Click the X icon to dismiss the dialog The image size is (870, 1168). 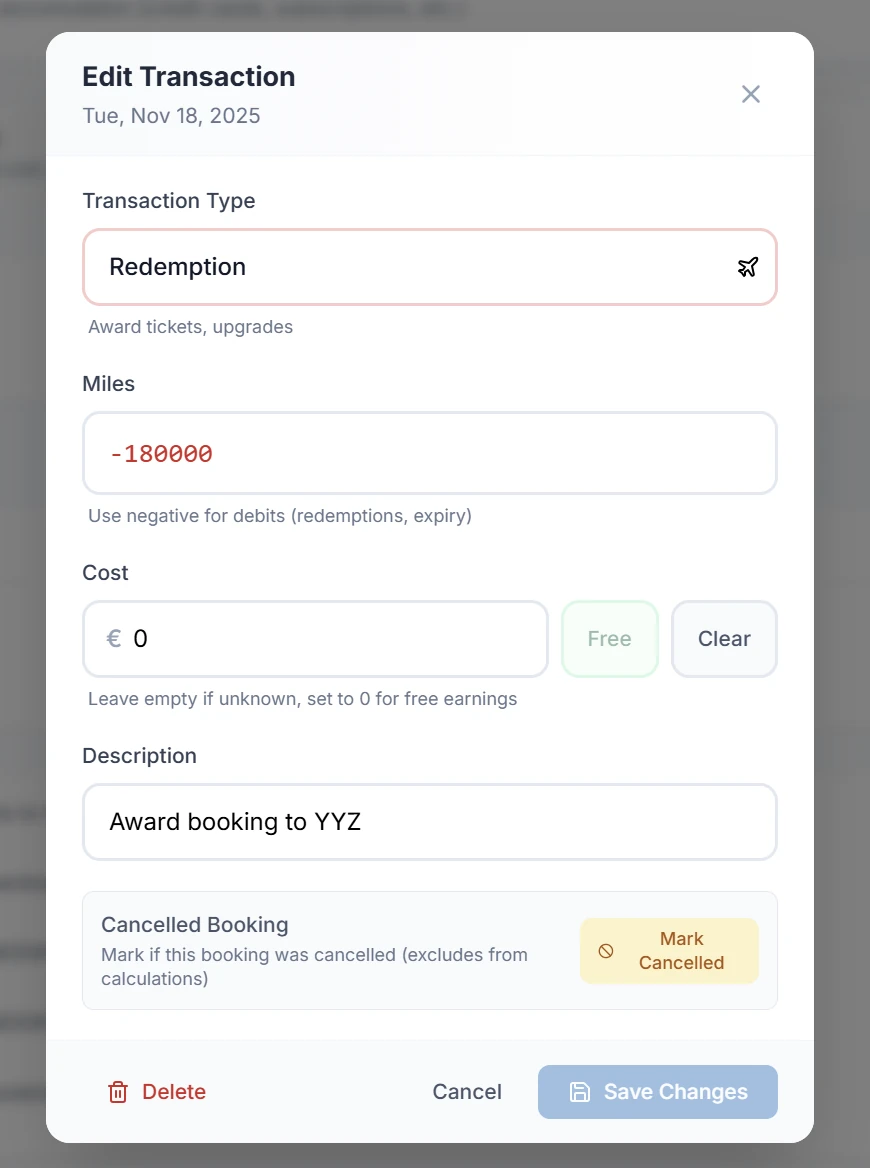pyautogui.click(x=751, y=93)
